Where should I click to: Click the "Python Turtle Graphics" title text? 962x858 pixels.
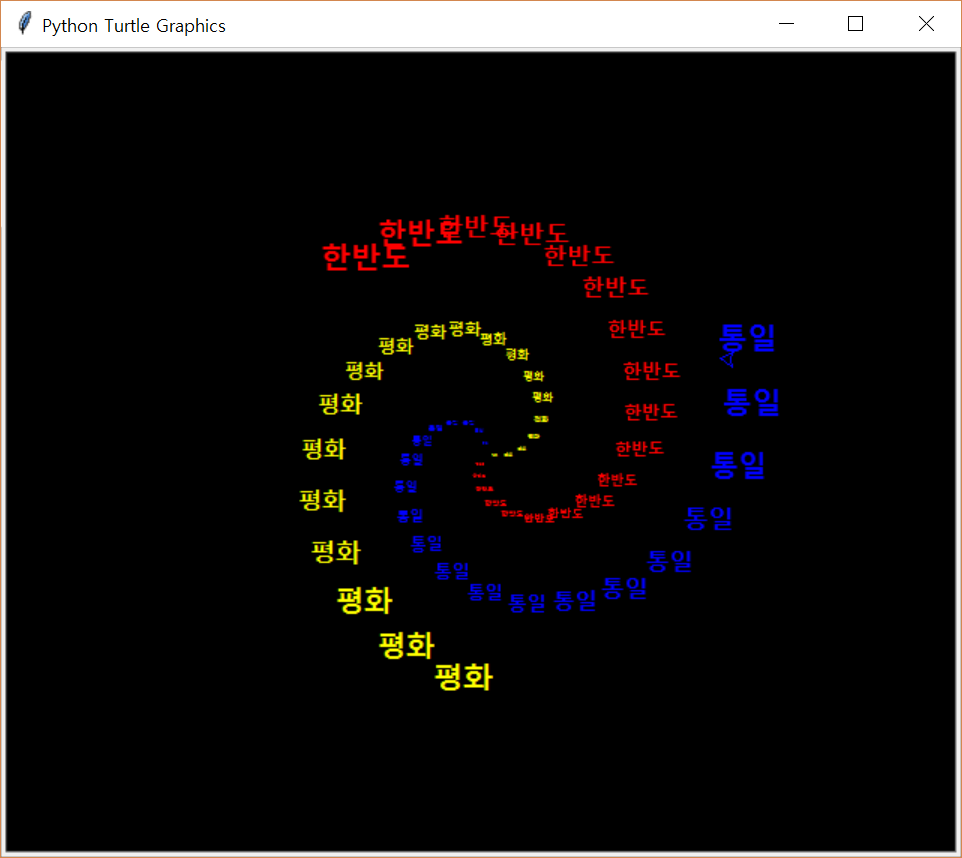tap(133, 26)
